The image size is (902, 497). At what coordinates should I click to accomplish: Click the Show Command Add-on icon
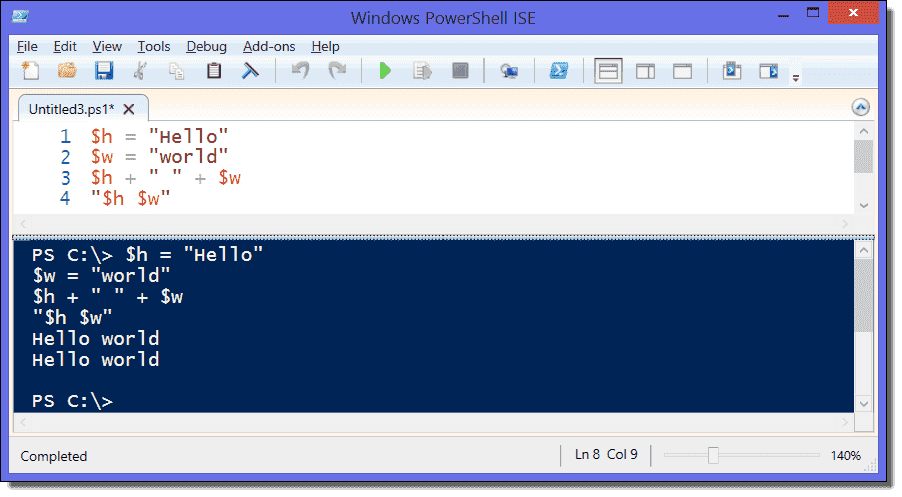(769, 71)
